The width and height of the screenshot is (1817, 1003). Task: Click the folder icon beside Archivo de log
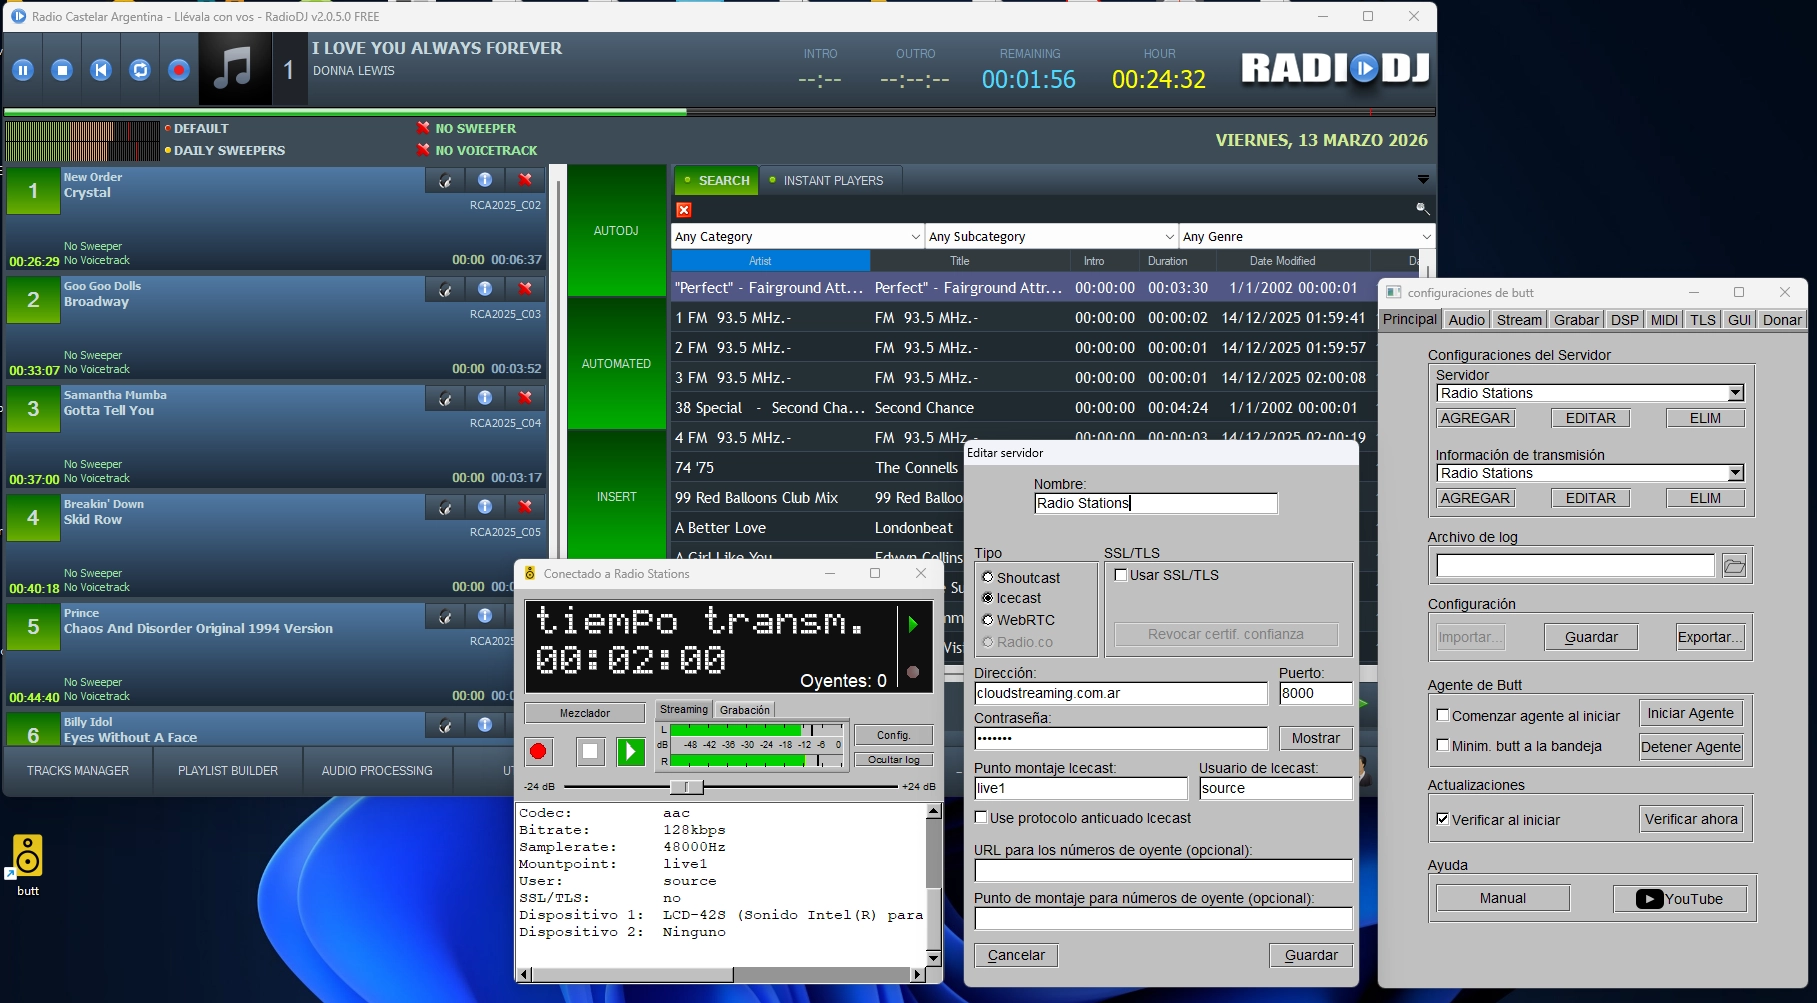1734,566
